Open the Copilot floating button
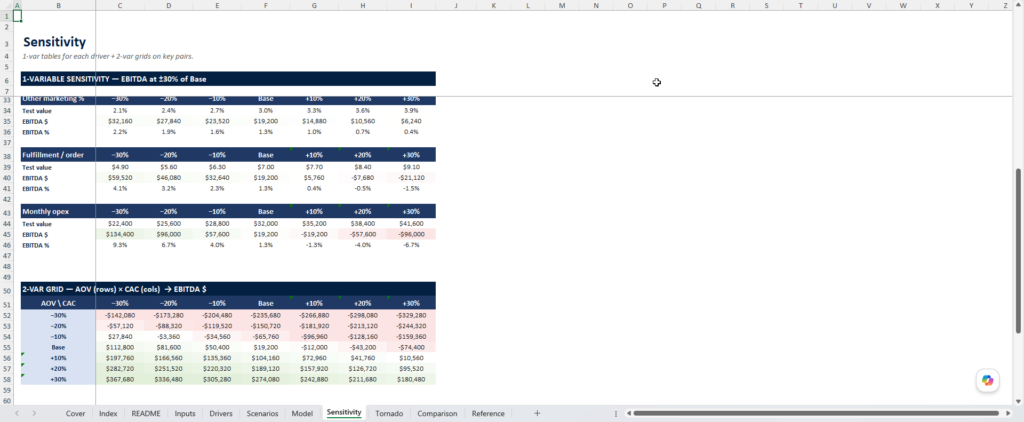1024x422 pixels. 987,380
